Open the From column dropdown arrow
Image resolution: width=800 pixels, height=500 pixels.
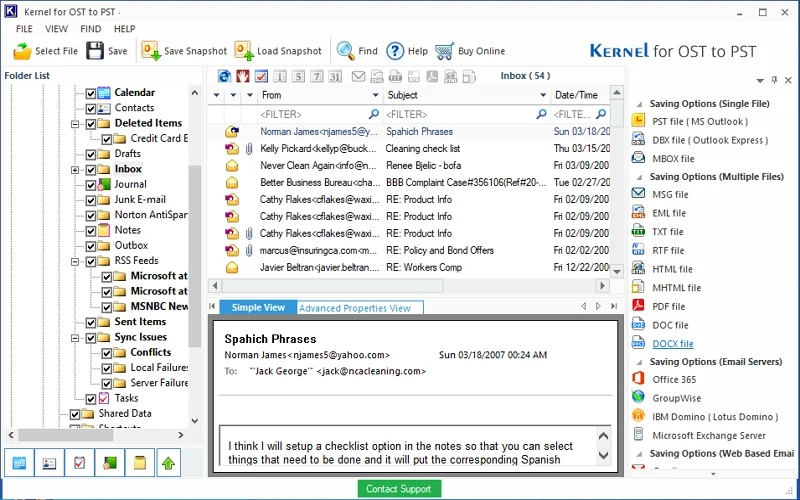pos(376,95)
